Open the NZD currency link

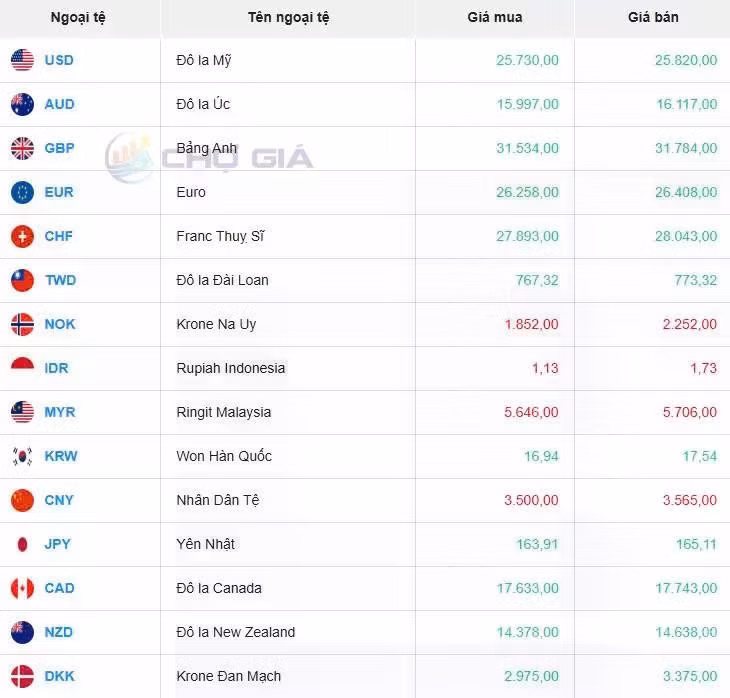(x=59, y=632)
